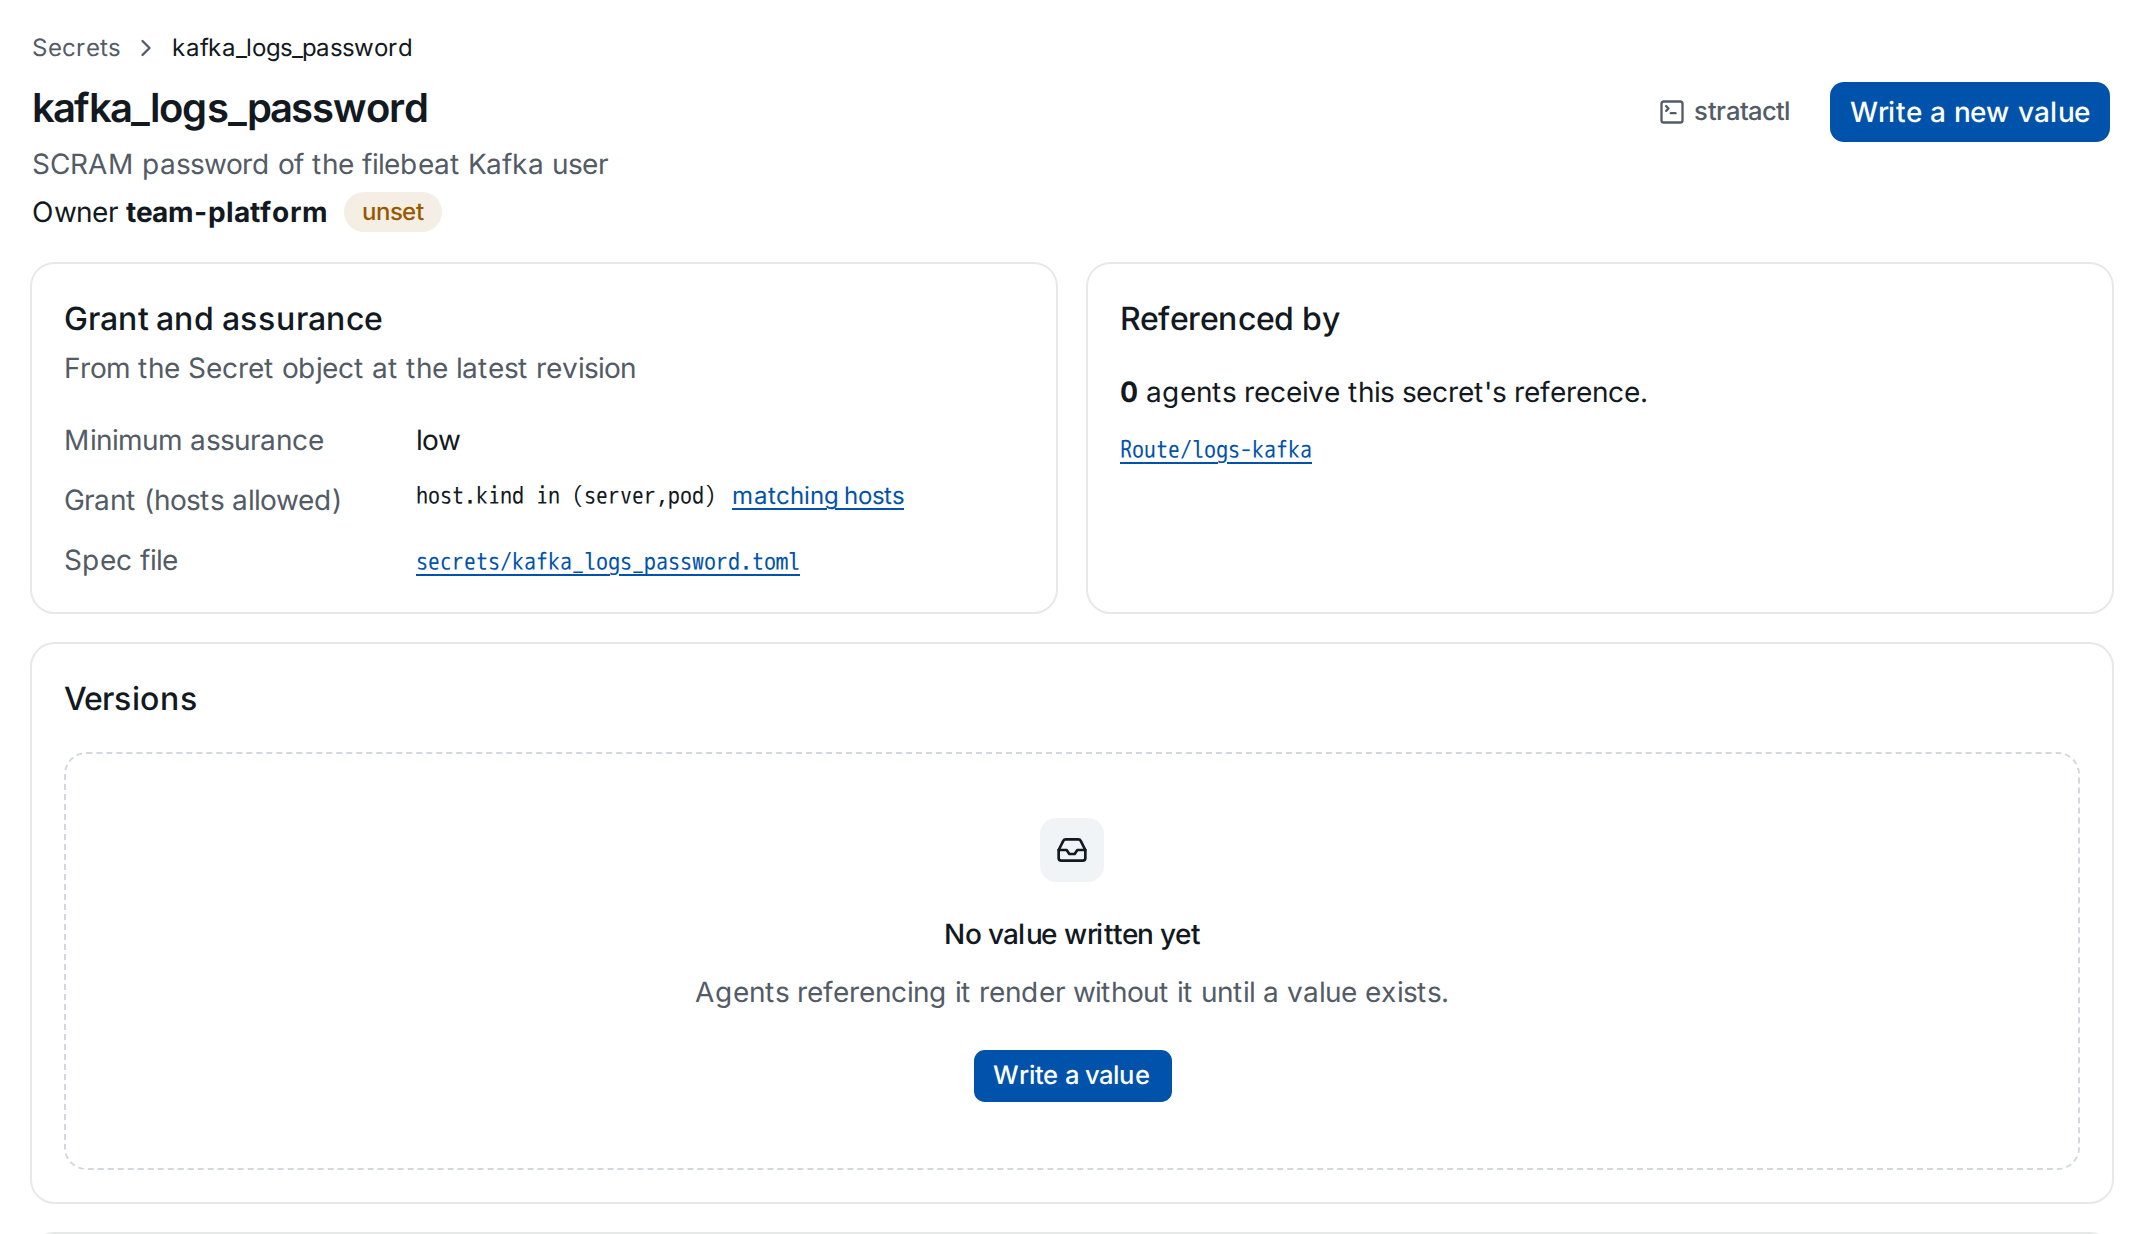
Task: Open the stratactl command option
Action: 1725,112
